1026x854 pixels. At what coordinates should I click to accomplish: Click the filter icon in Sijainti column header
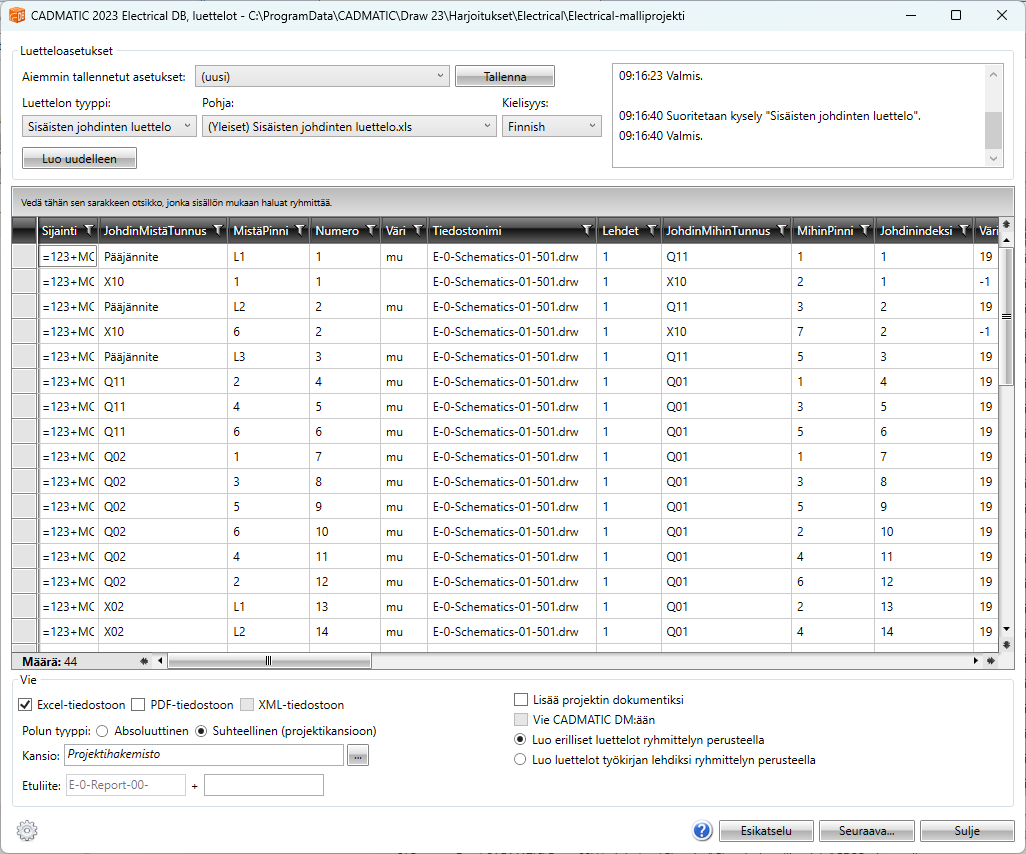(88, 231)
